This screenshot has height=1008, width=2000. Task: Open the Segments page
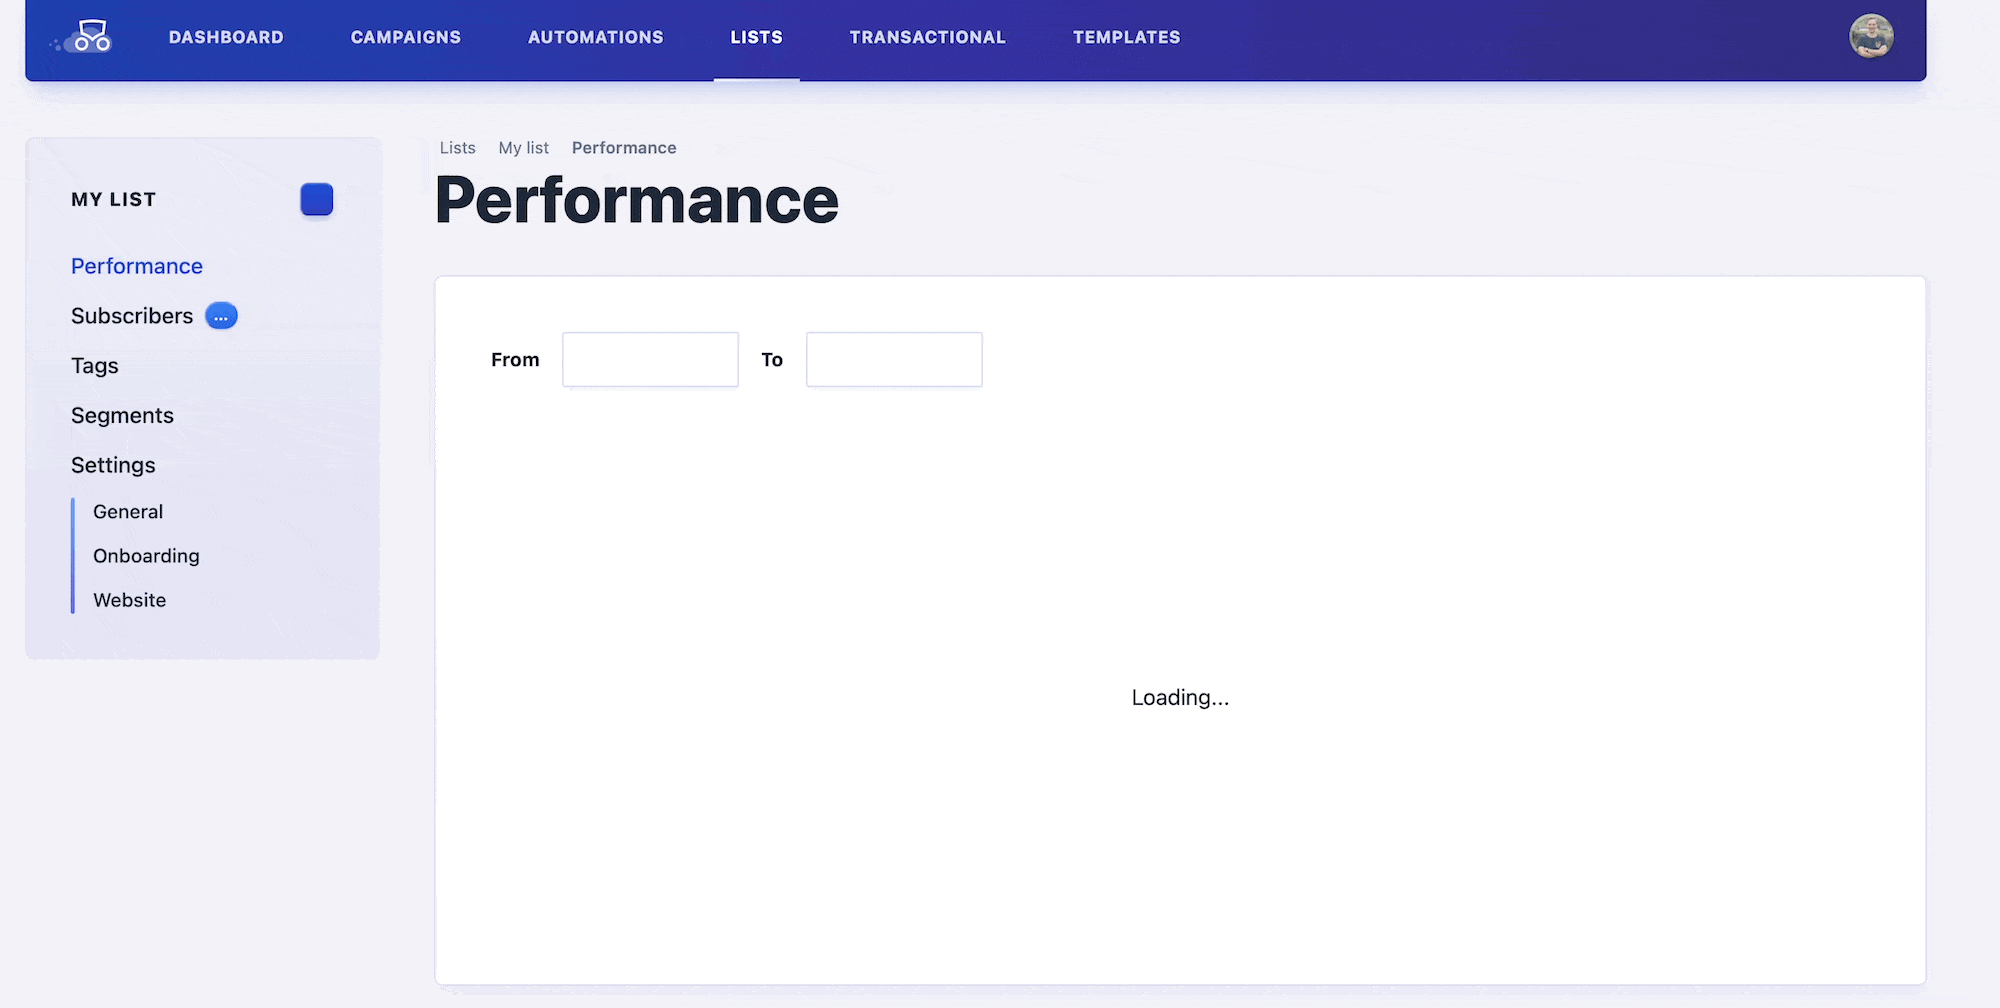tap(122, 416)
